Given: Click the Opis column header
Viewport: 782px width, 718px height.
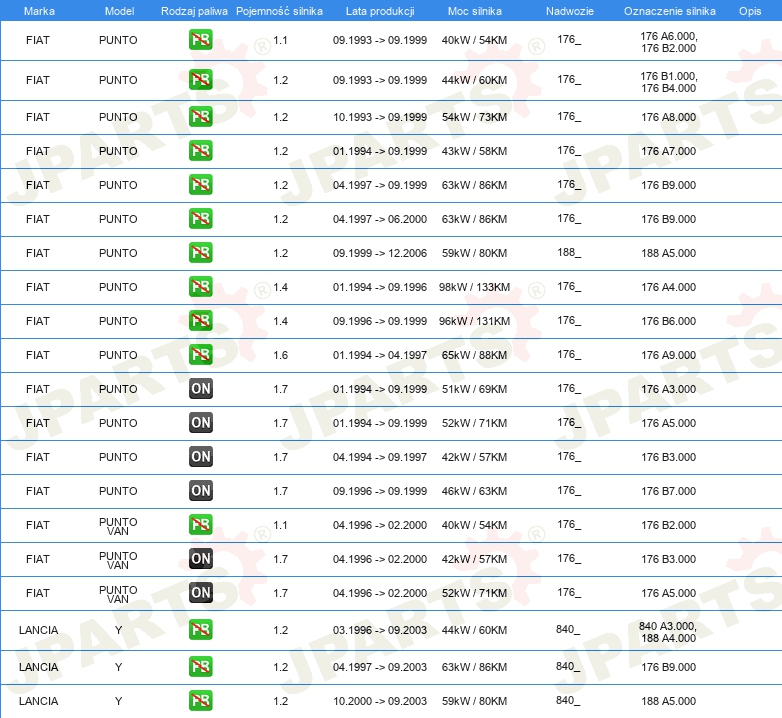Looking at the screenshot, I should 750,11.
